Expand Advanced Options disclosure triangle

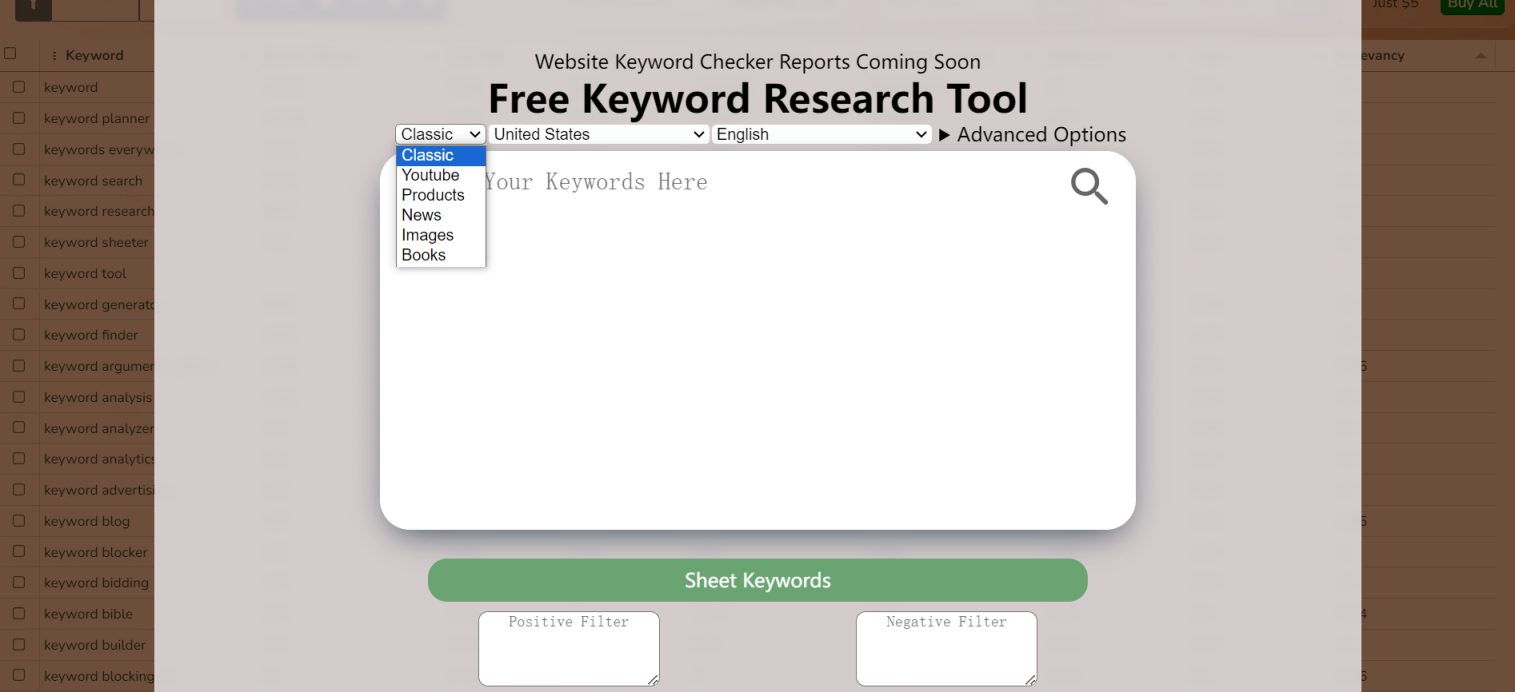tap(944, 135)
